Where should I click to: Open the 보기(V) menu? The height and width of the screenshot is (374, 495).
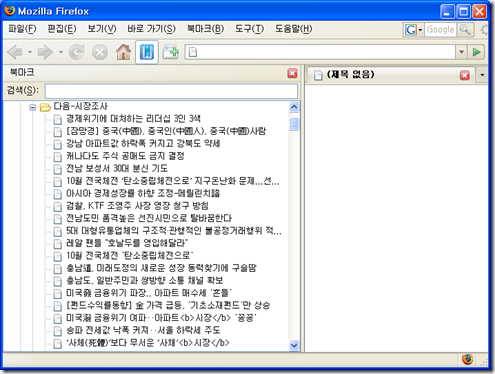(x=102, y=29)
